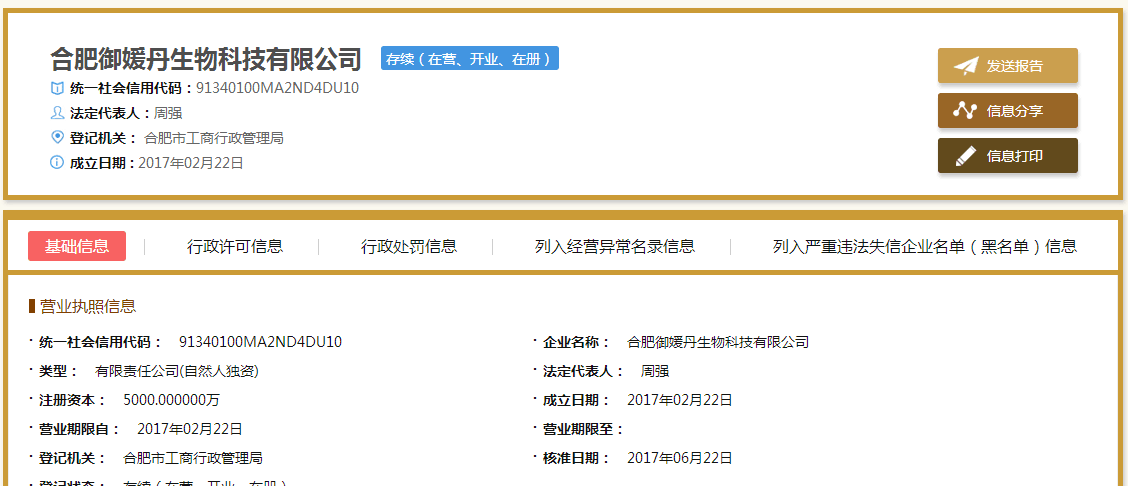The height and width of the screenshot is (486, 1128).
Task: Select the 基础信息 tab
Action: (77, 246)
